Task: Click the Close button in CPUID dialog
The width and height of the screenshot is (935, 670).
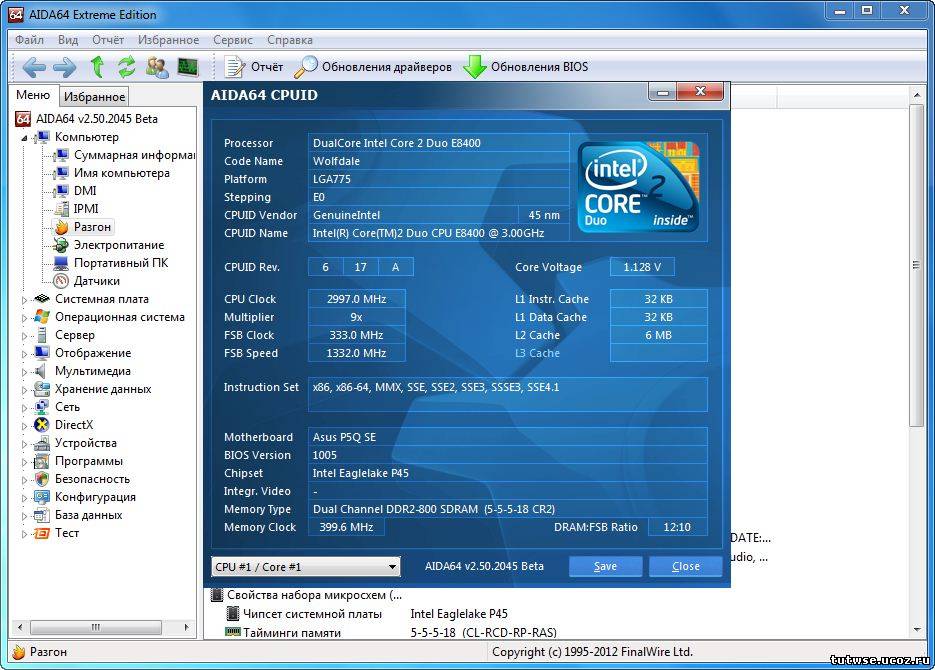Action: [685, 566]
